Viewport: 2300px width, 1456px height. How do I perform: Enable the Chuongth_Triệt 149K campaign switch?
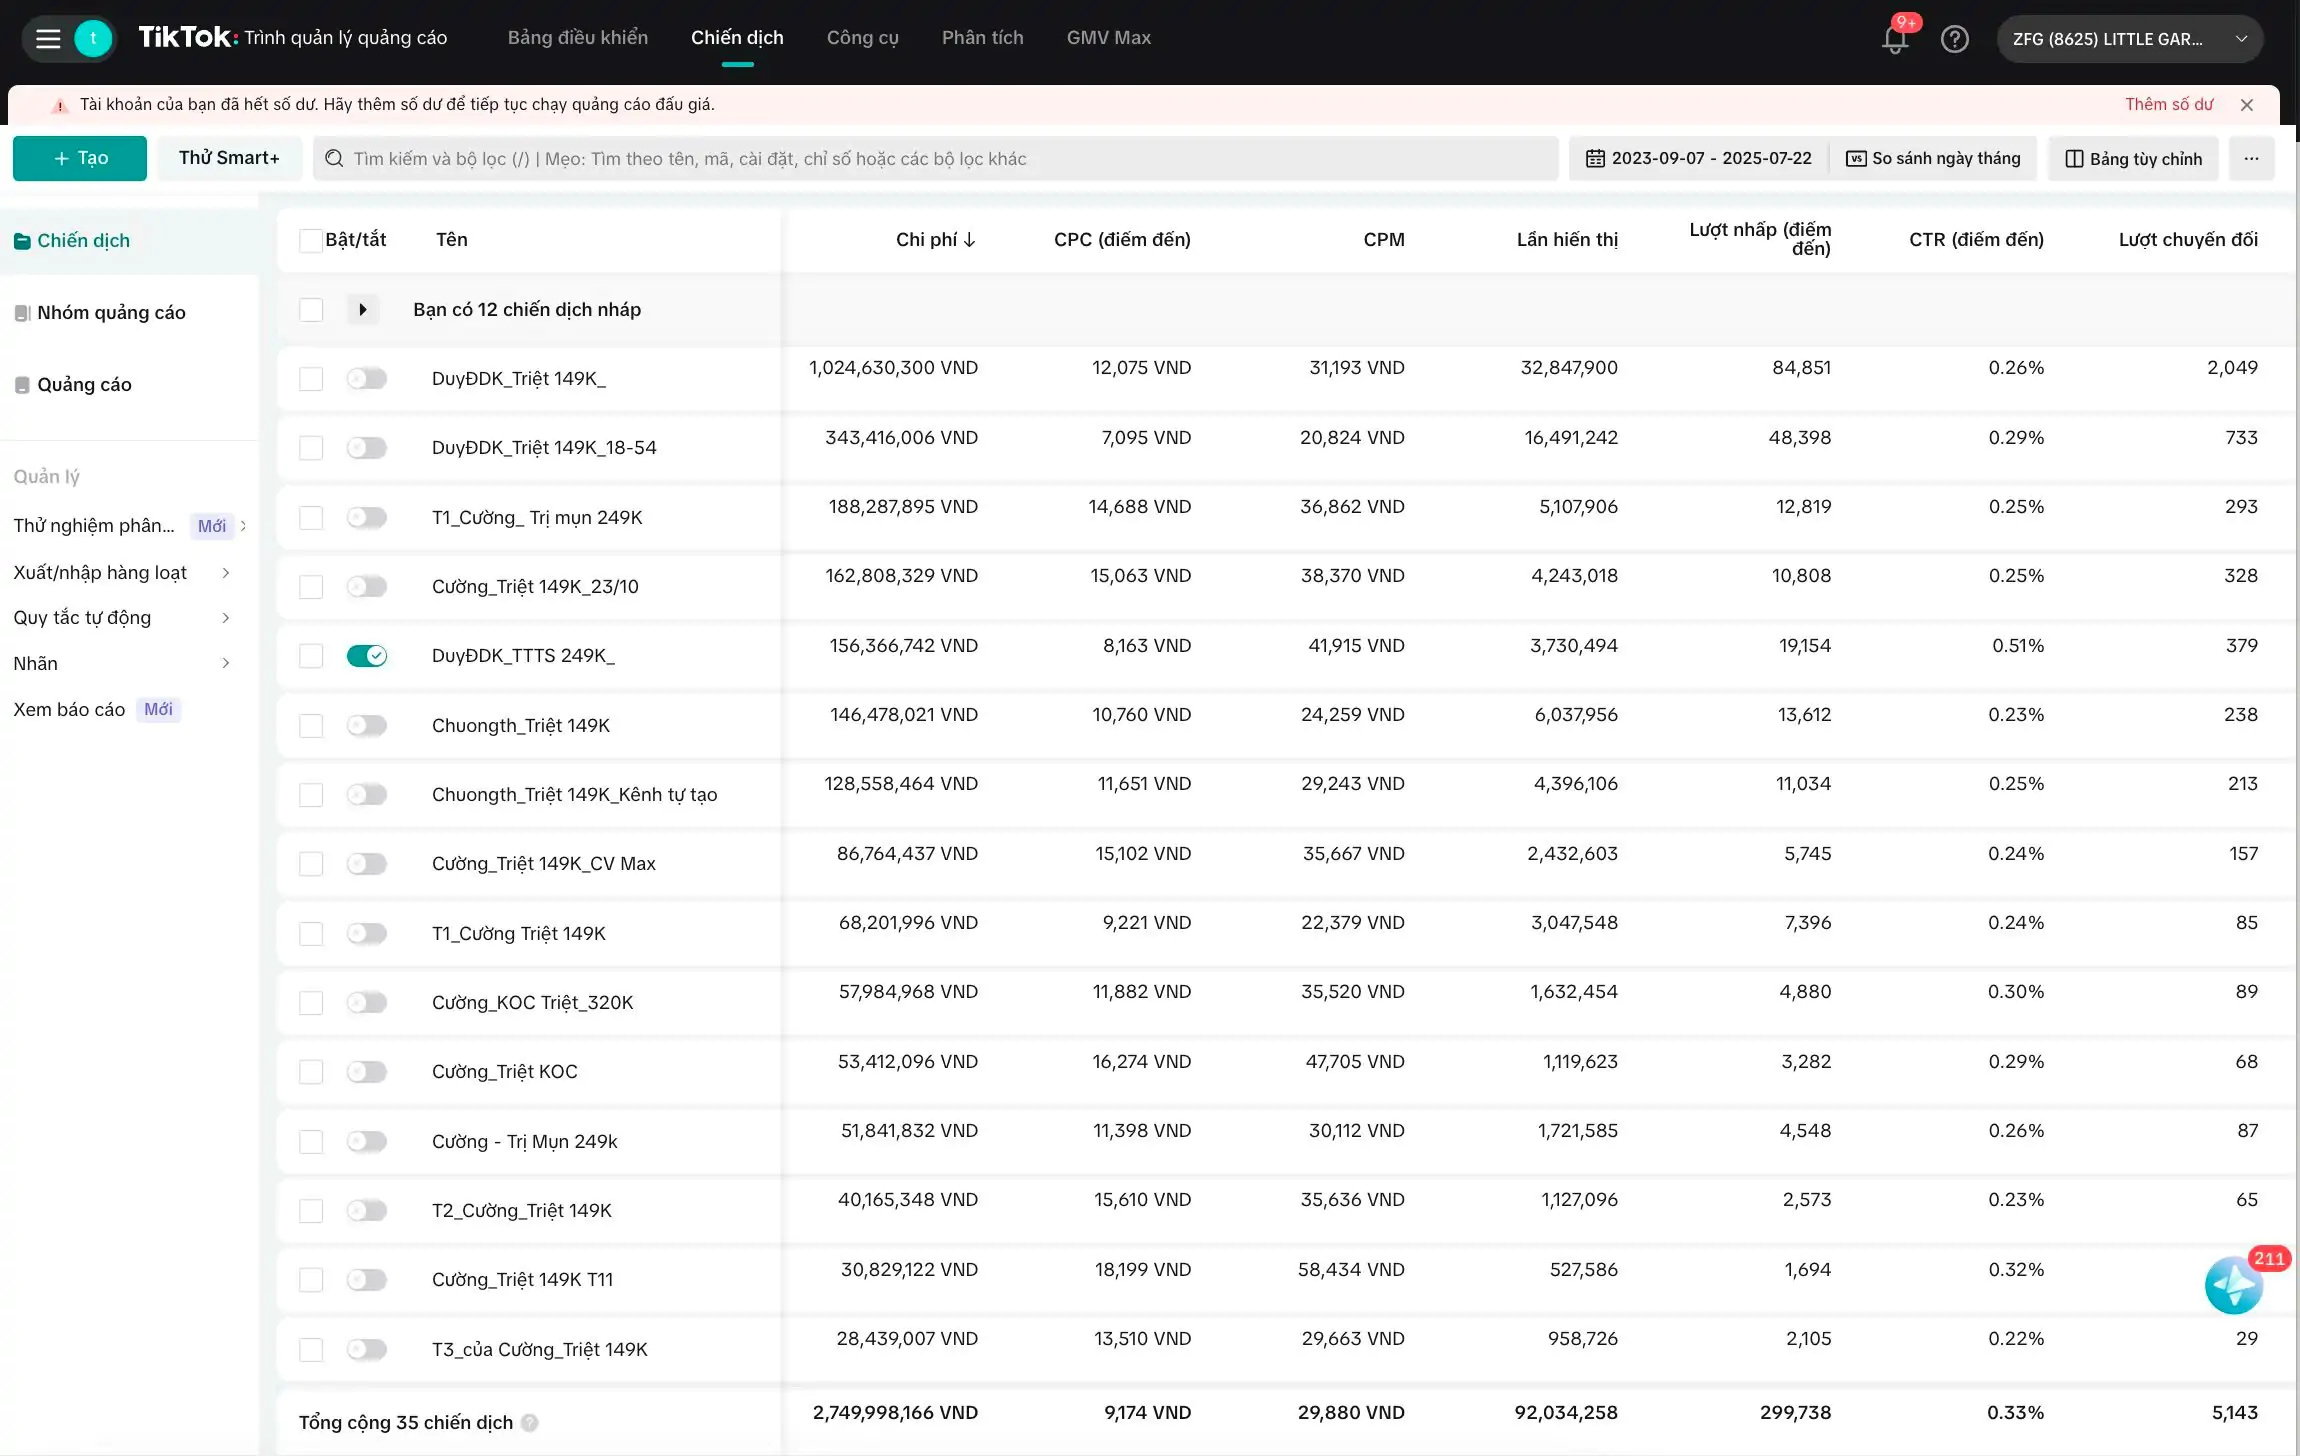(x=367, y=726)
